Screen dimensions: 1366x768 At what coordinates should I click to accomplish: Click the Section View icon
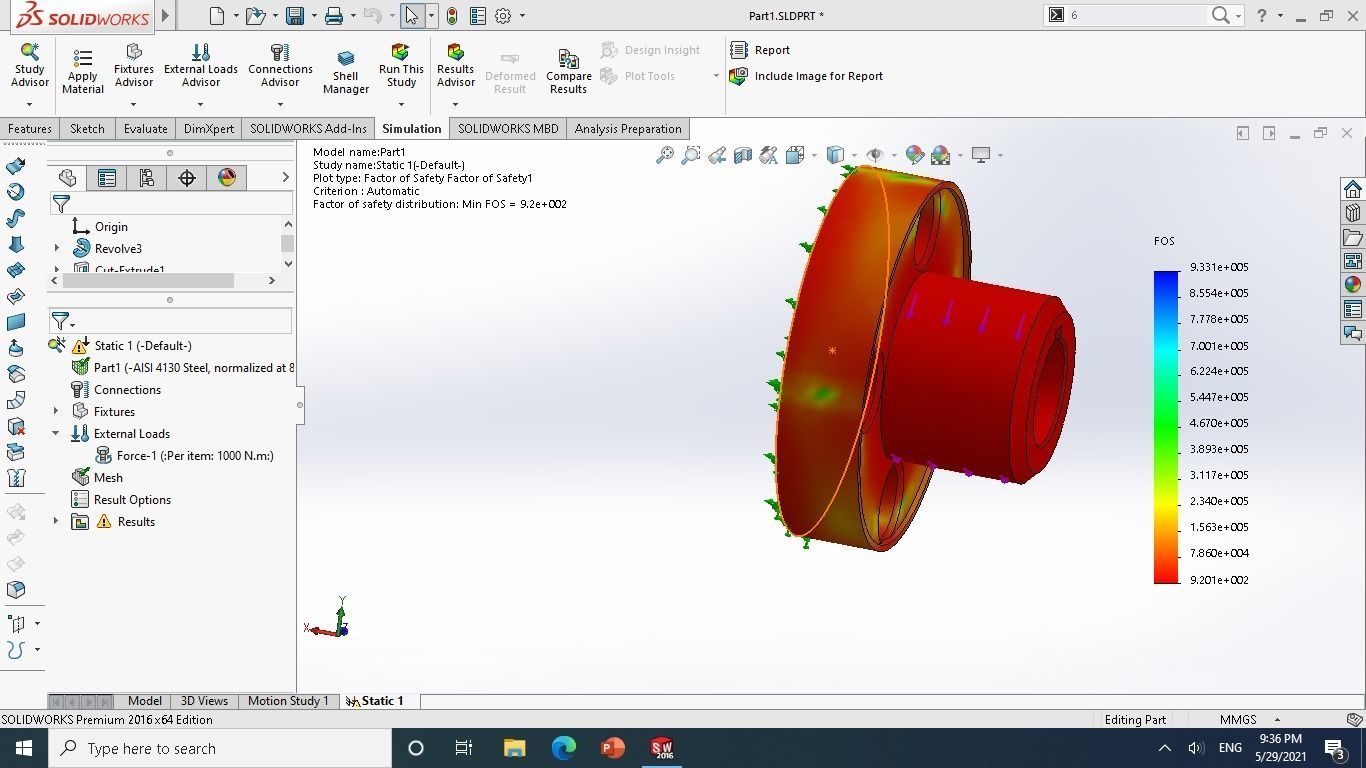(743, 155)
